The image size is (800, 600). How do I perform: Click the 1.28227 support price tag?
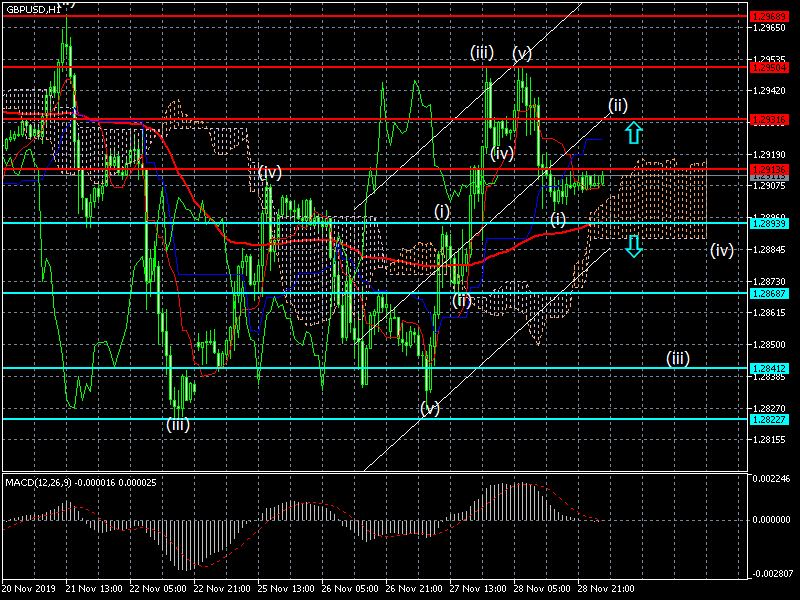click(x=769, y=419)
